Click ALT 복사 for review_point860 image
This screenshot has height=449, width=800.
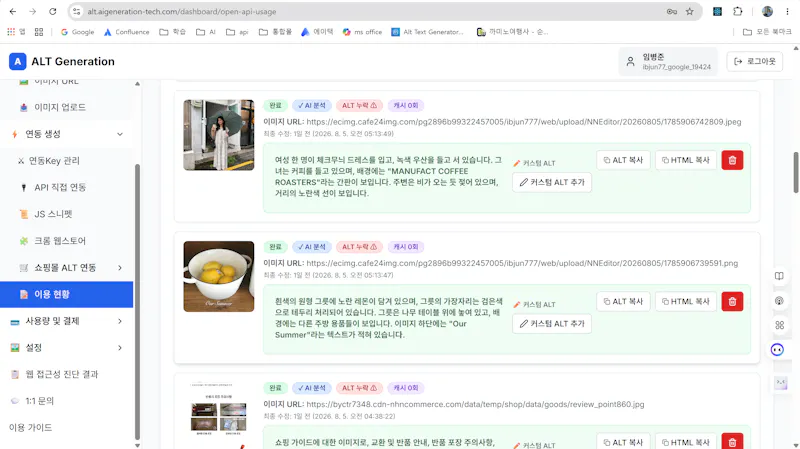tap(623, 442)
